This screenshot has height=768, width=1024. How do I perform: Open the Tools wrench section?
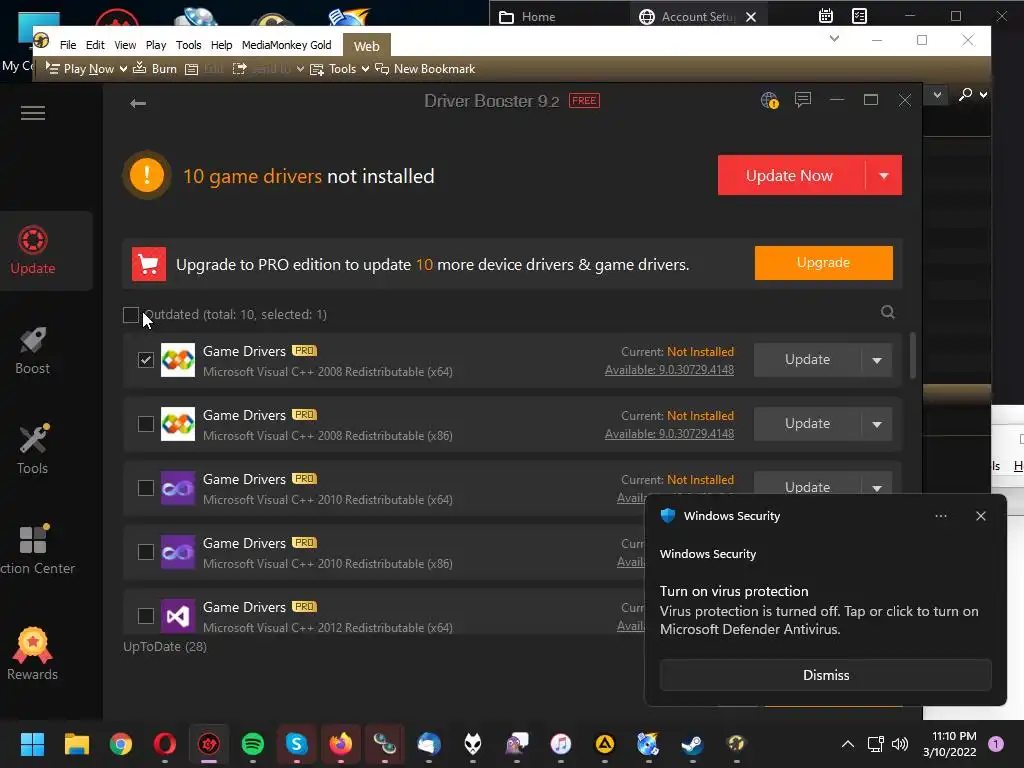tap(33, 450)
